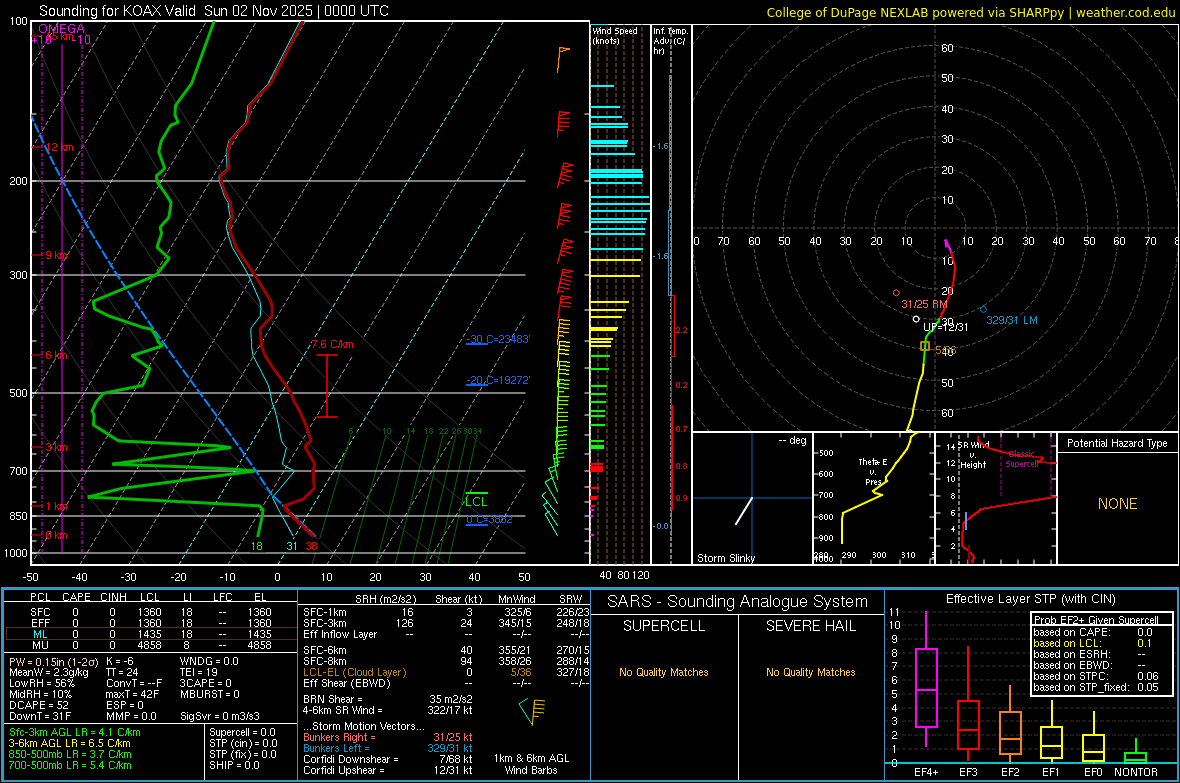Click 700-500mb LR = 5.4 C/km
Viewport: 1180px width, 783px height.
(70, 765)
